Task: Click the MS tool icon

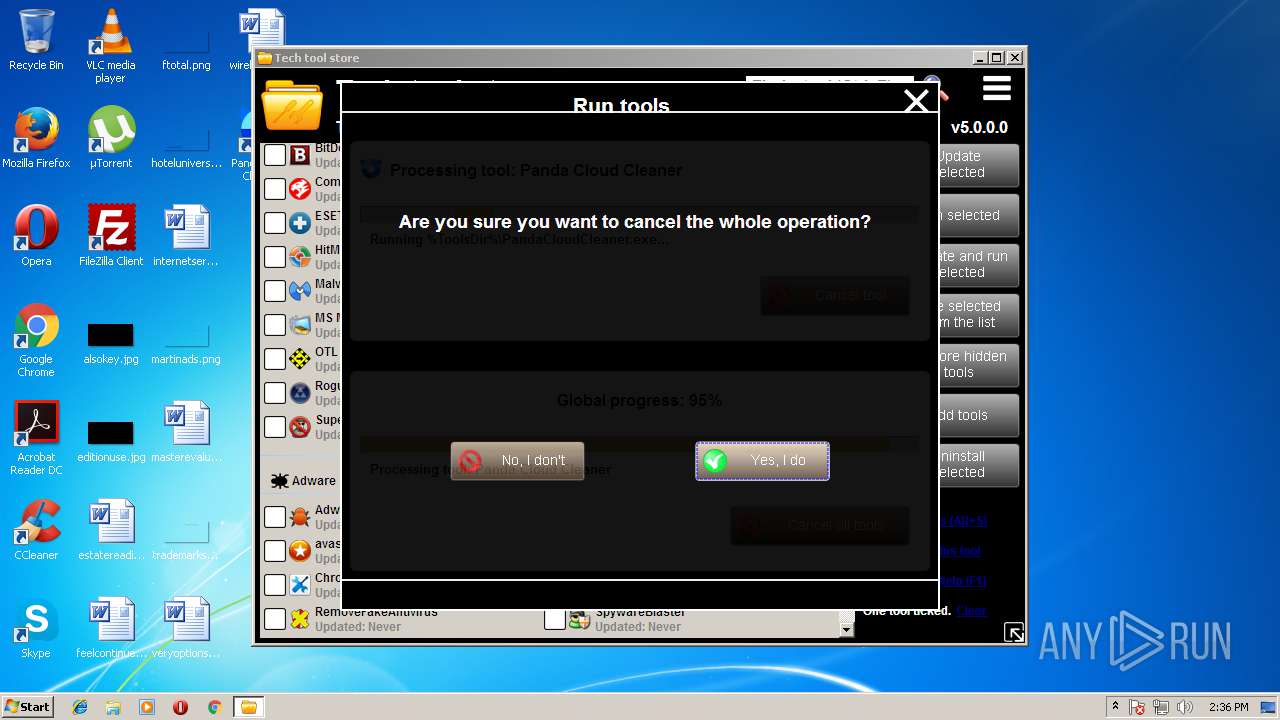Action: 300,325
